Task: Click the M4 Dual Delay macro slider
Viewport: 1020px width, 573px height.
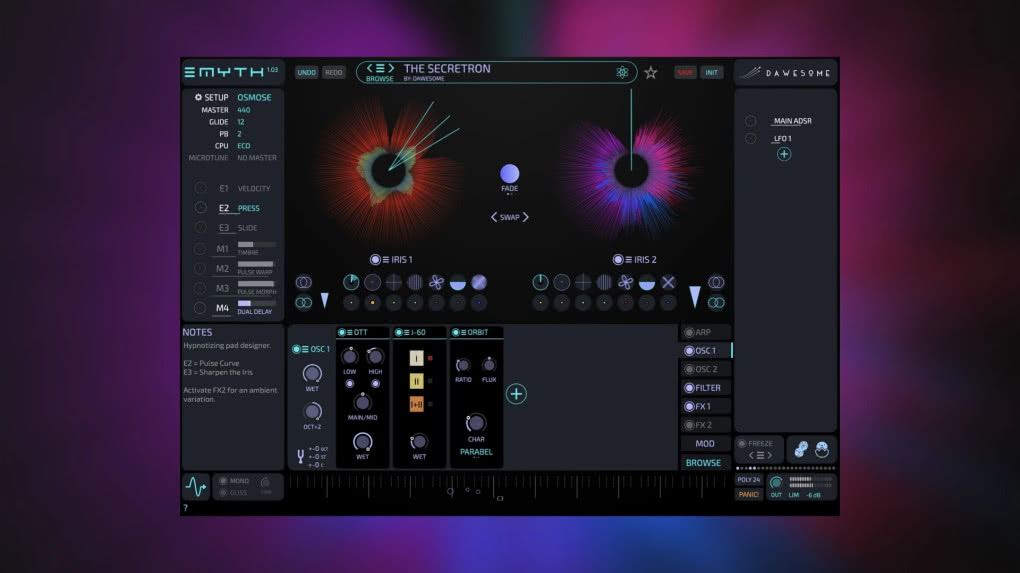Action: [256, 303]
